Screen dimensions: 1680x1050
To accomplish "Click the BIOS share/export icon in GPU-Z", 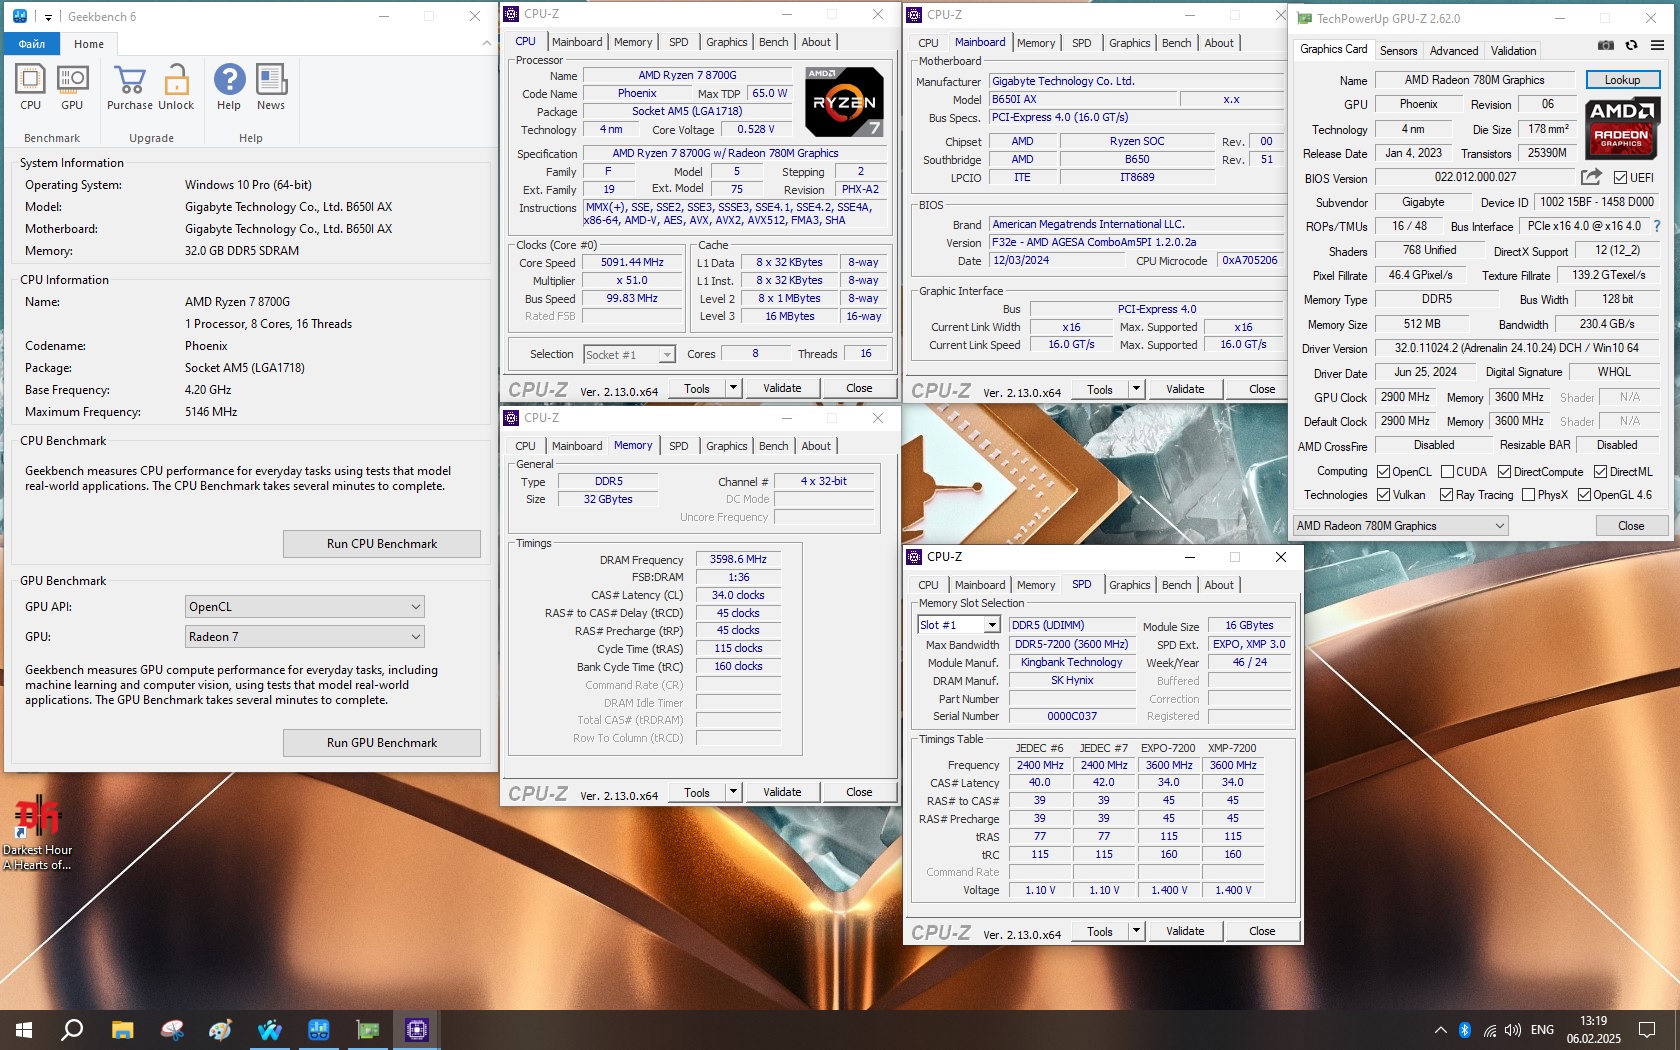I will pos(1591,177).
